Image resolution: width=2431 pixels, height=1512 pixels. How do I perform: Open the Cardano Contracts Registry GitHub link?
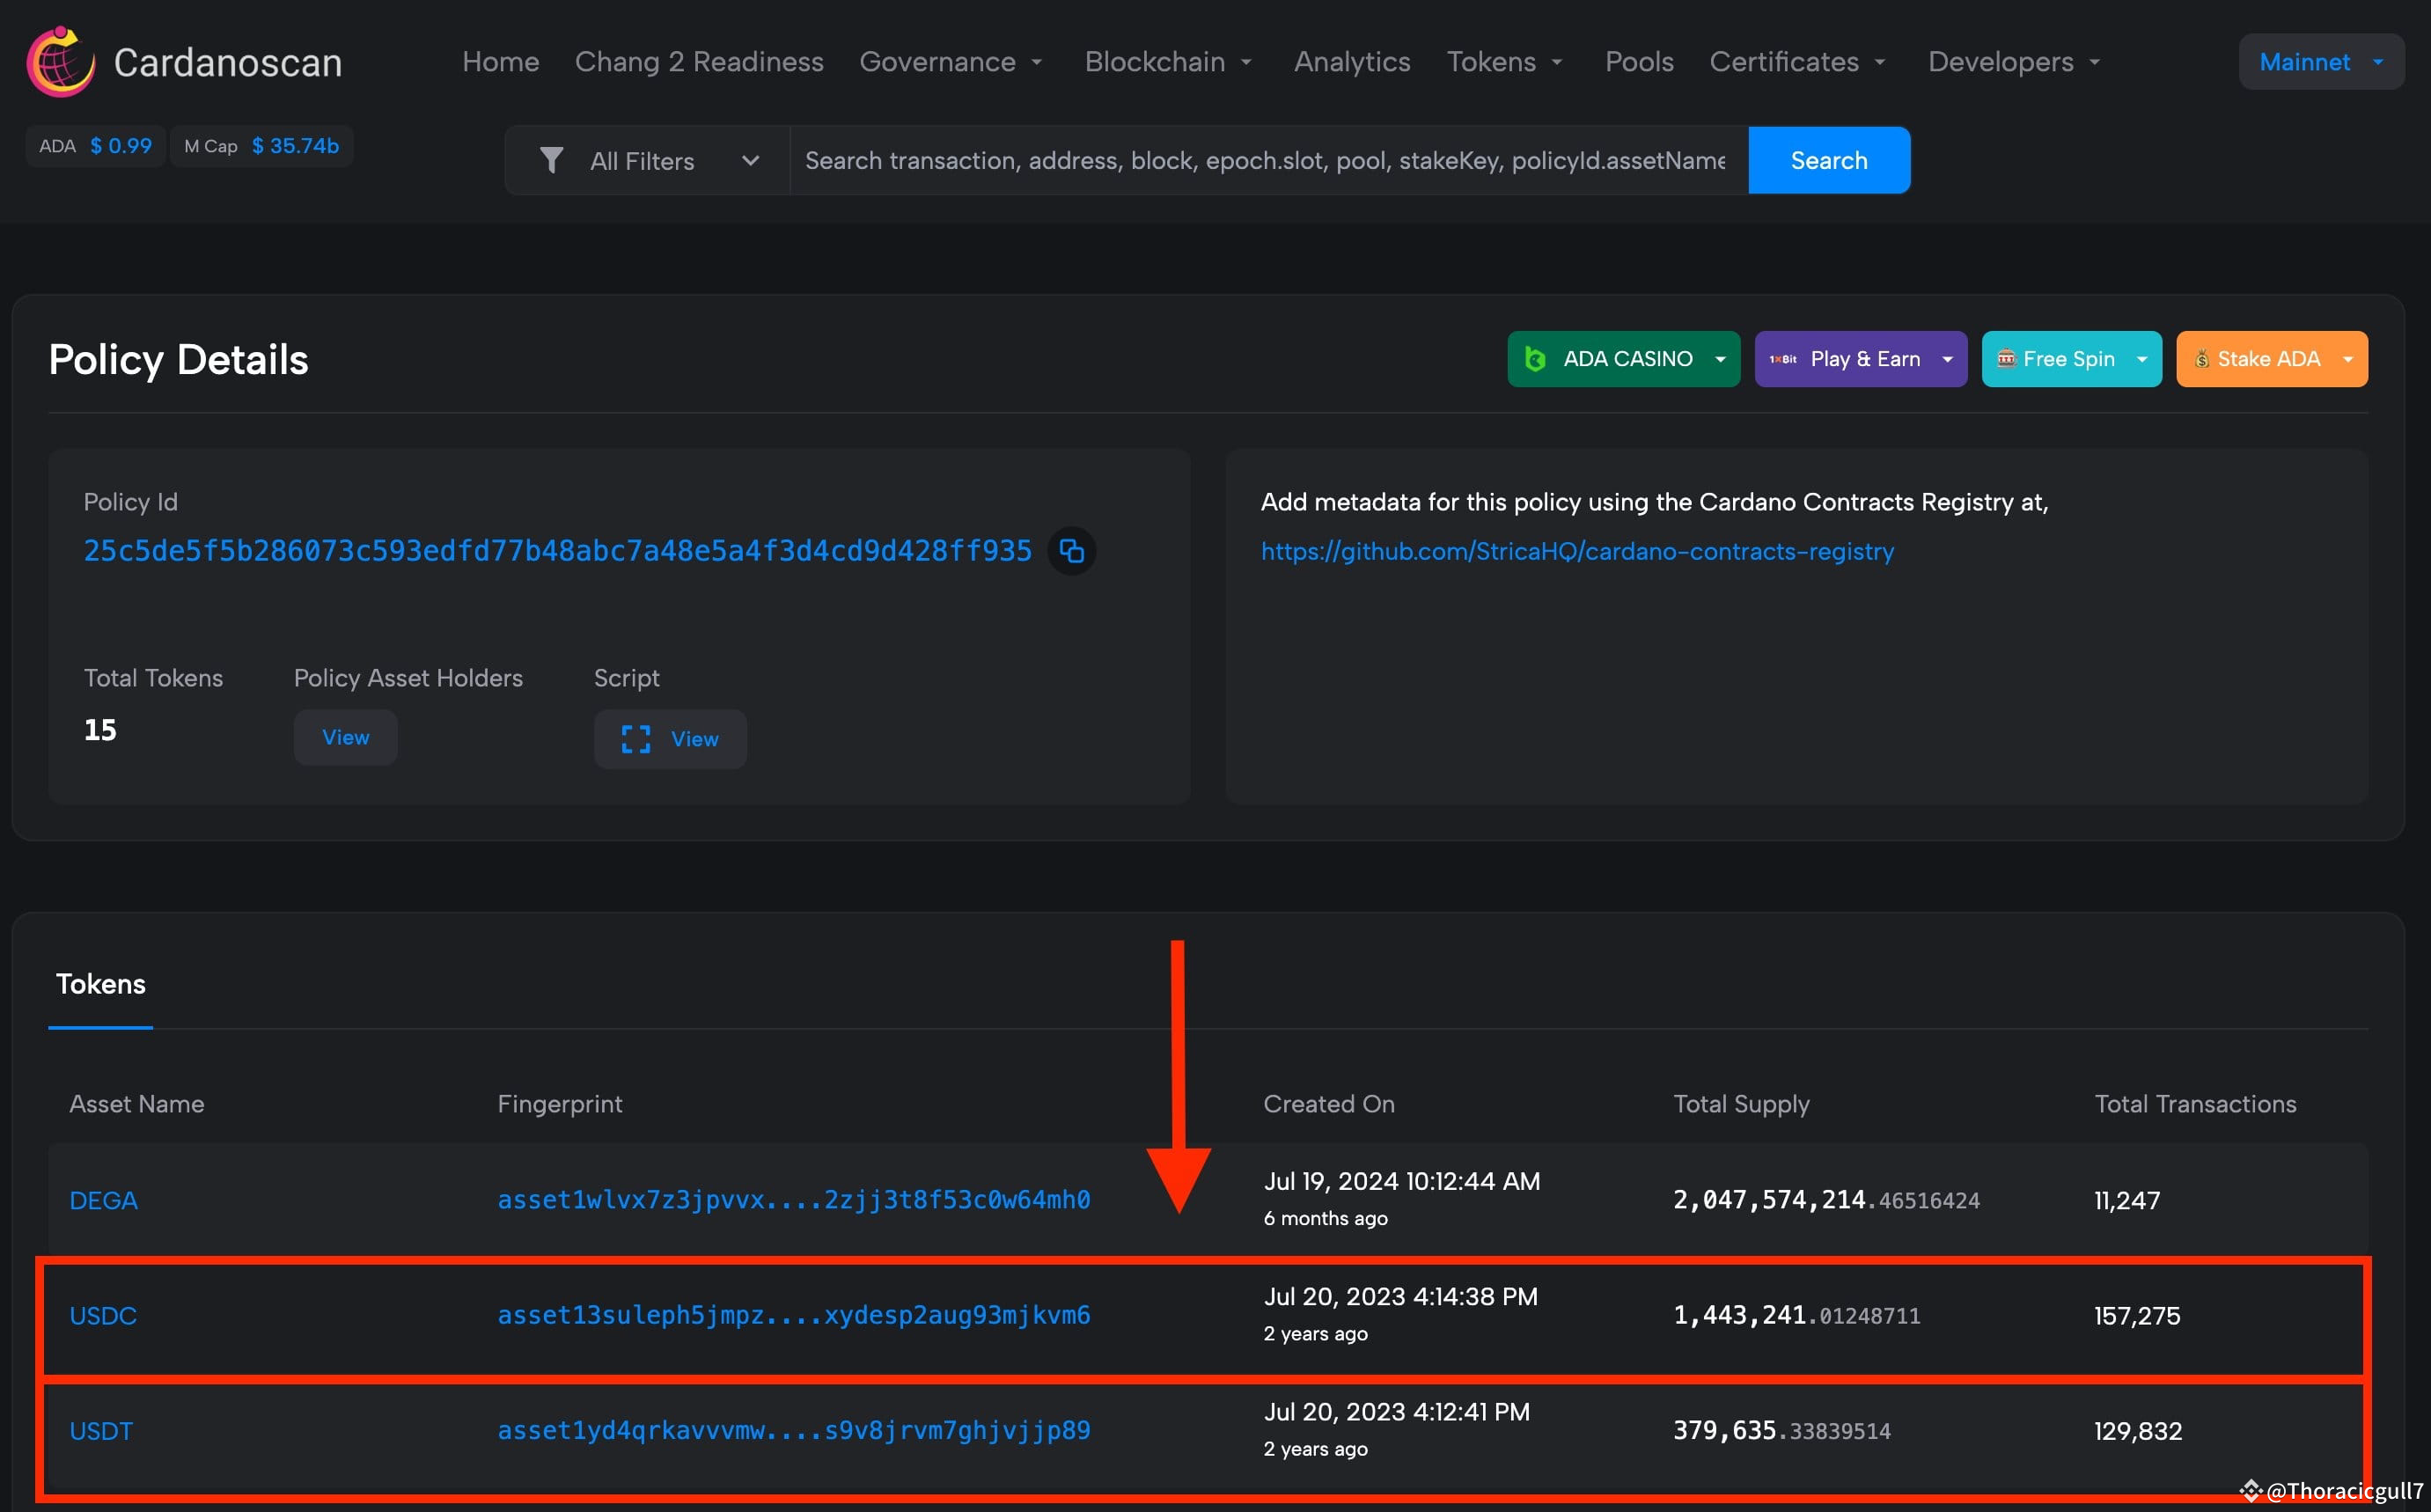1576,551
